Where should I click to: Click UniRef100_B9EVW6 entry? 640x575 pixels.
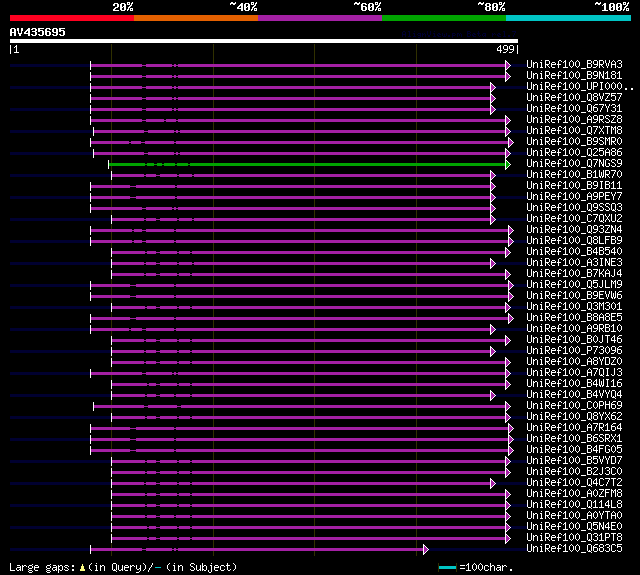click(574, 296)
